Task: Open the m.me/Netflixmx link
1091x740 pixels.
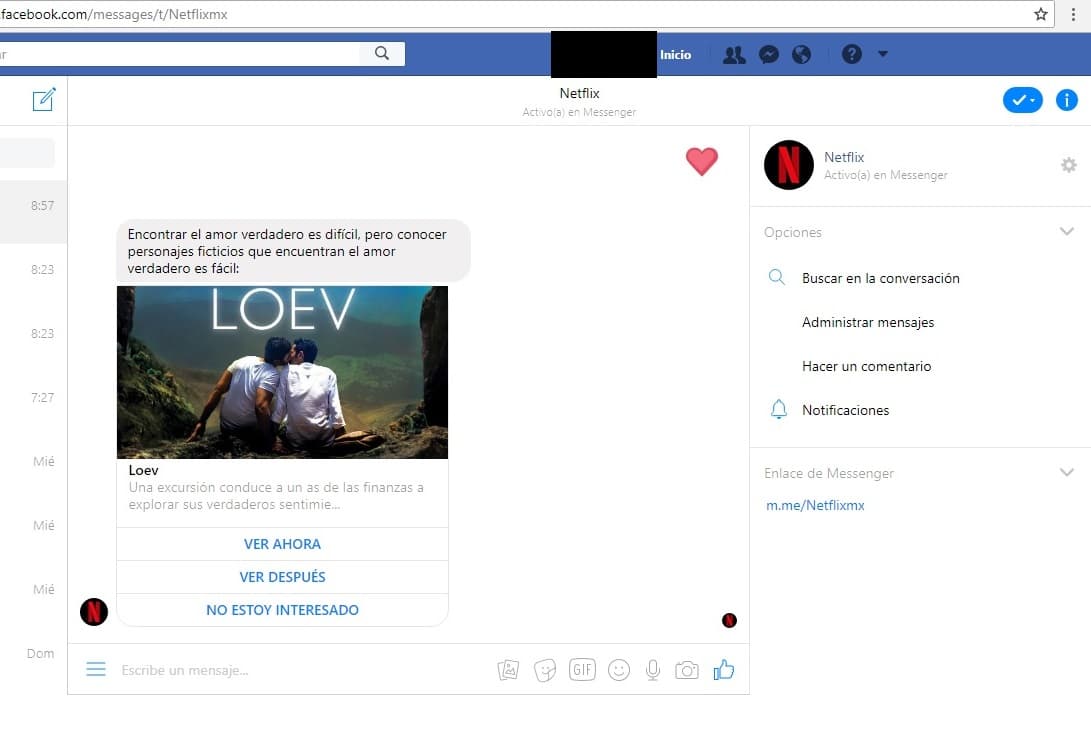Action: (815, 505)
